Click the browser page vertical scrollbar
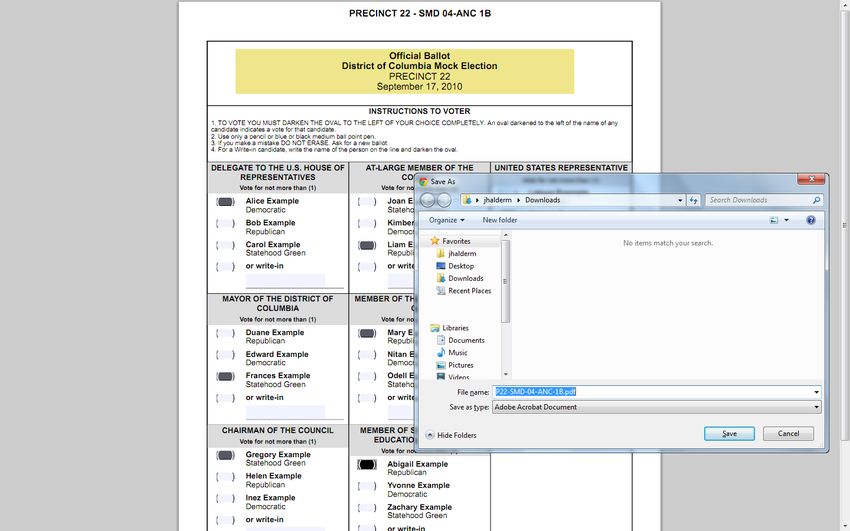 tap(844, 225)
